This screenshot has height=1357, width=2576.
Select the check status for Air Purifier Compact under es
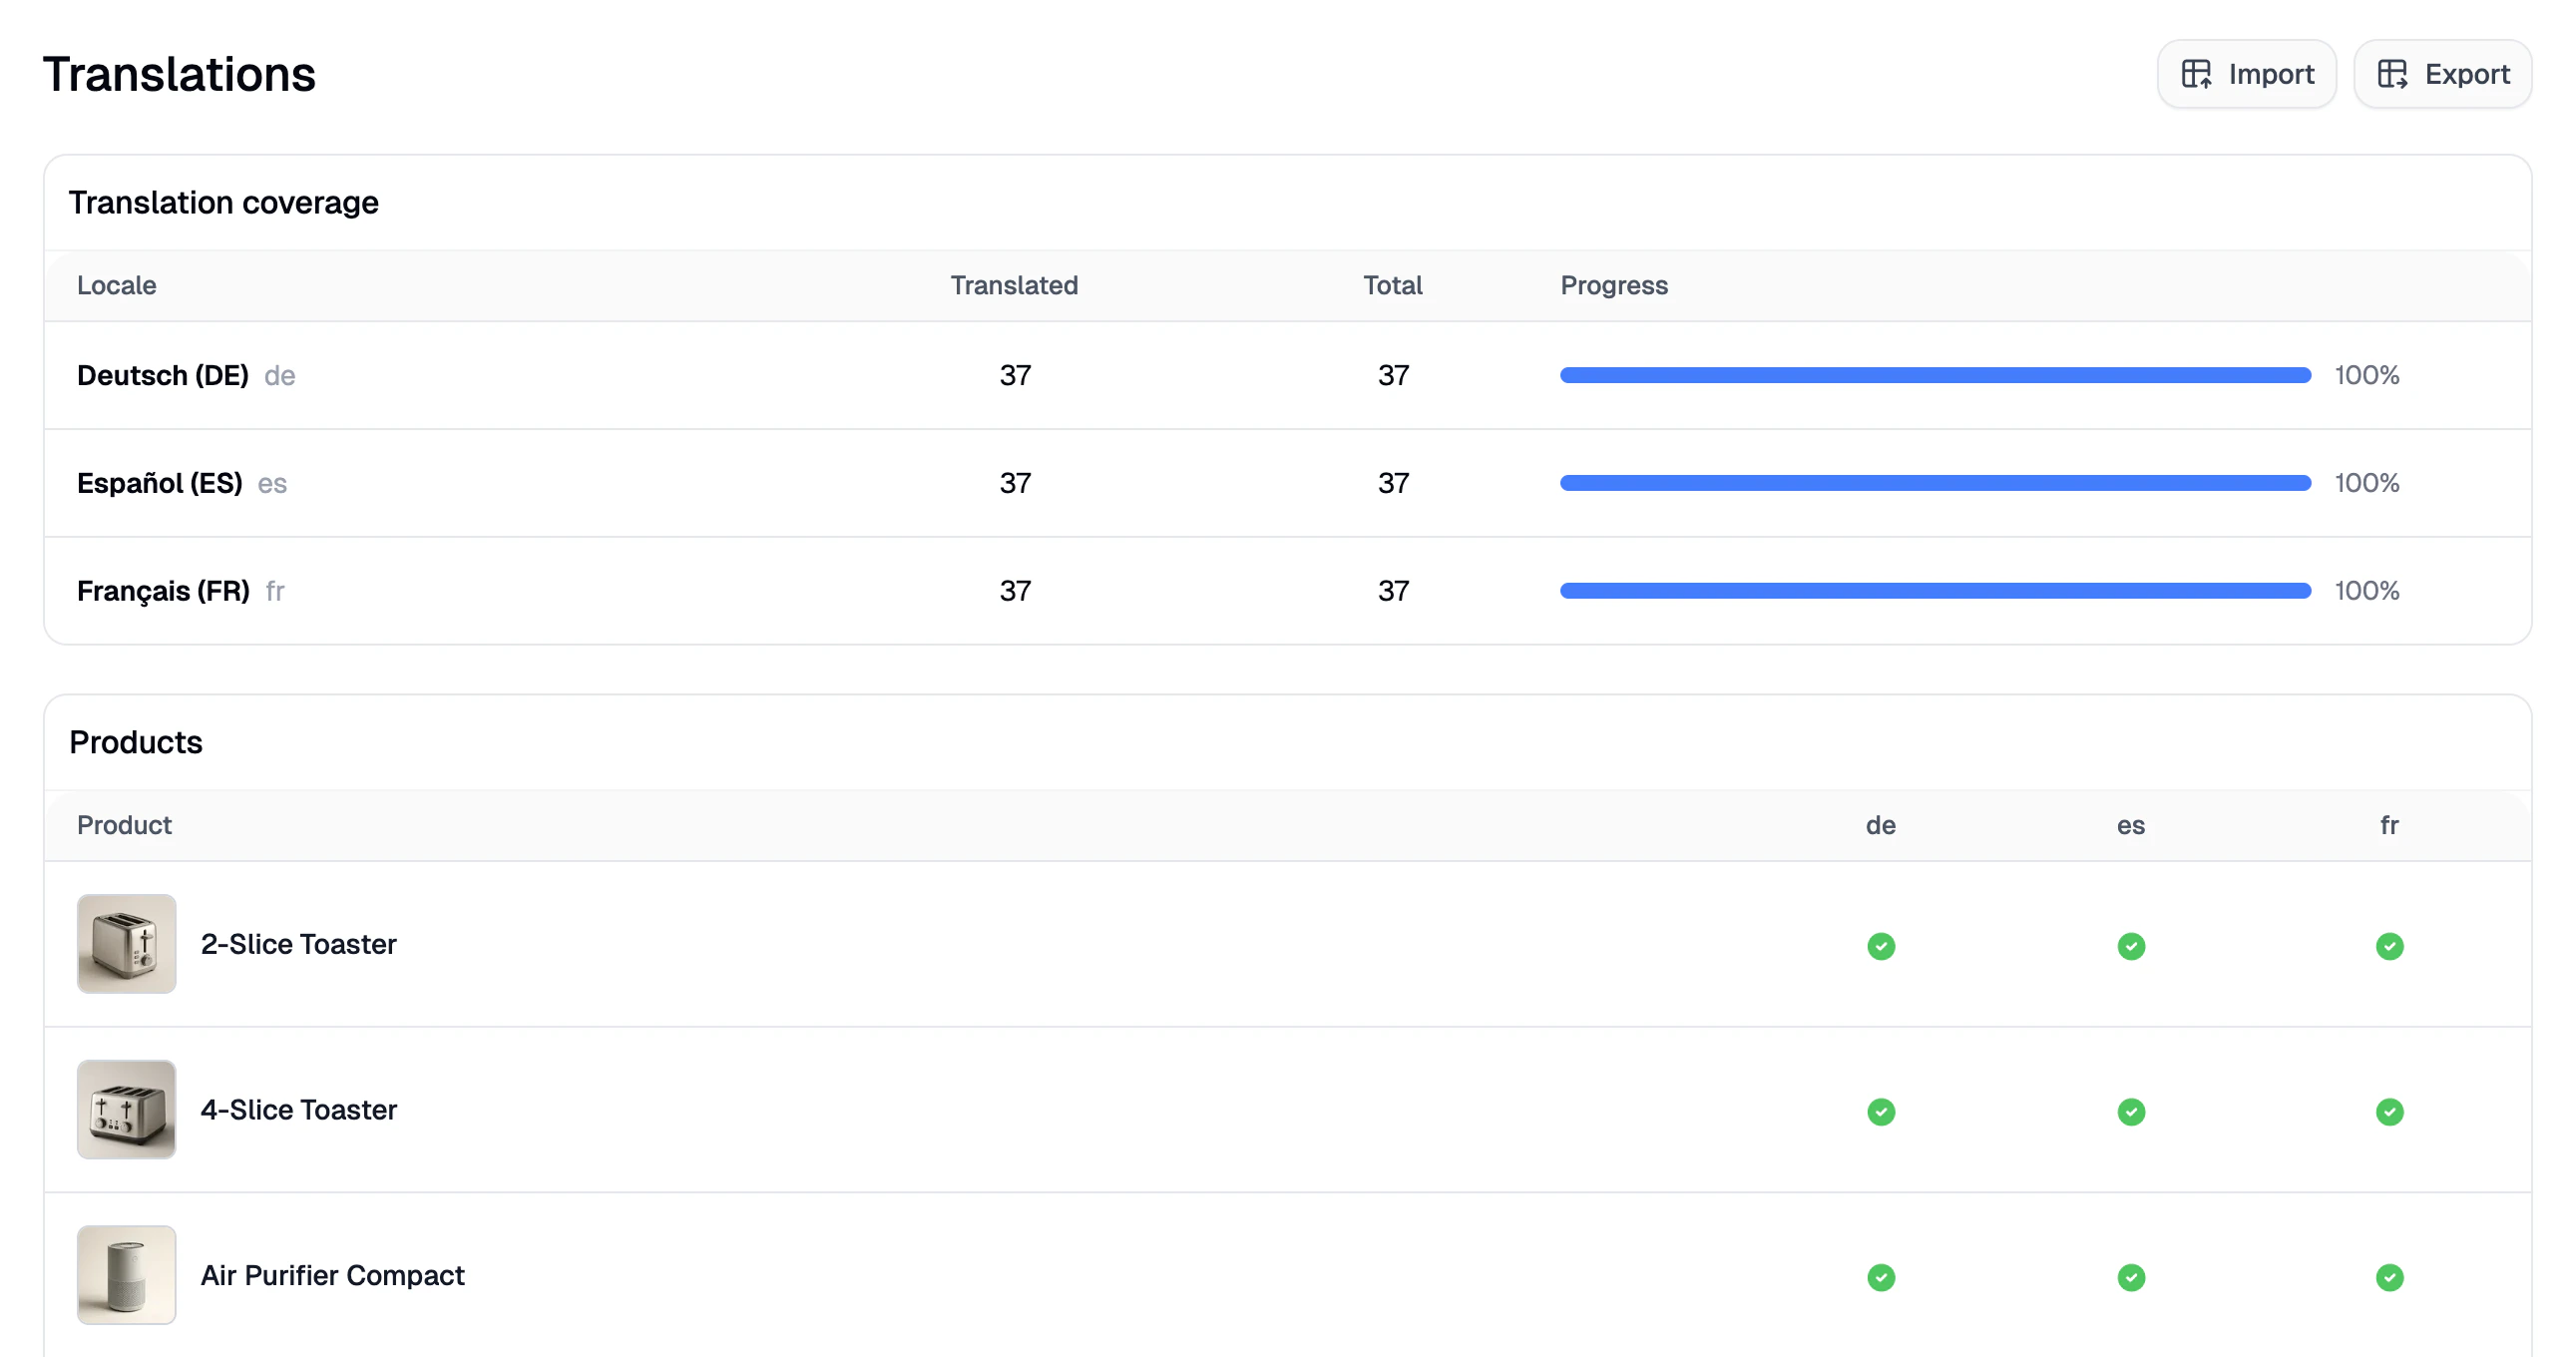click(x=2130, y=1277)
